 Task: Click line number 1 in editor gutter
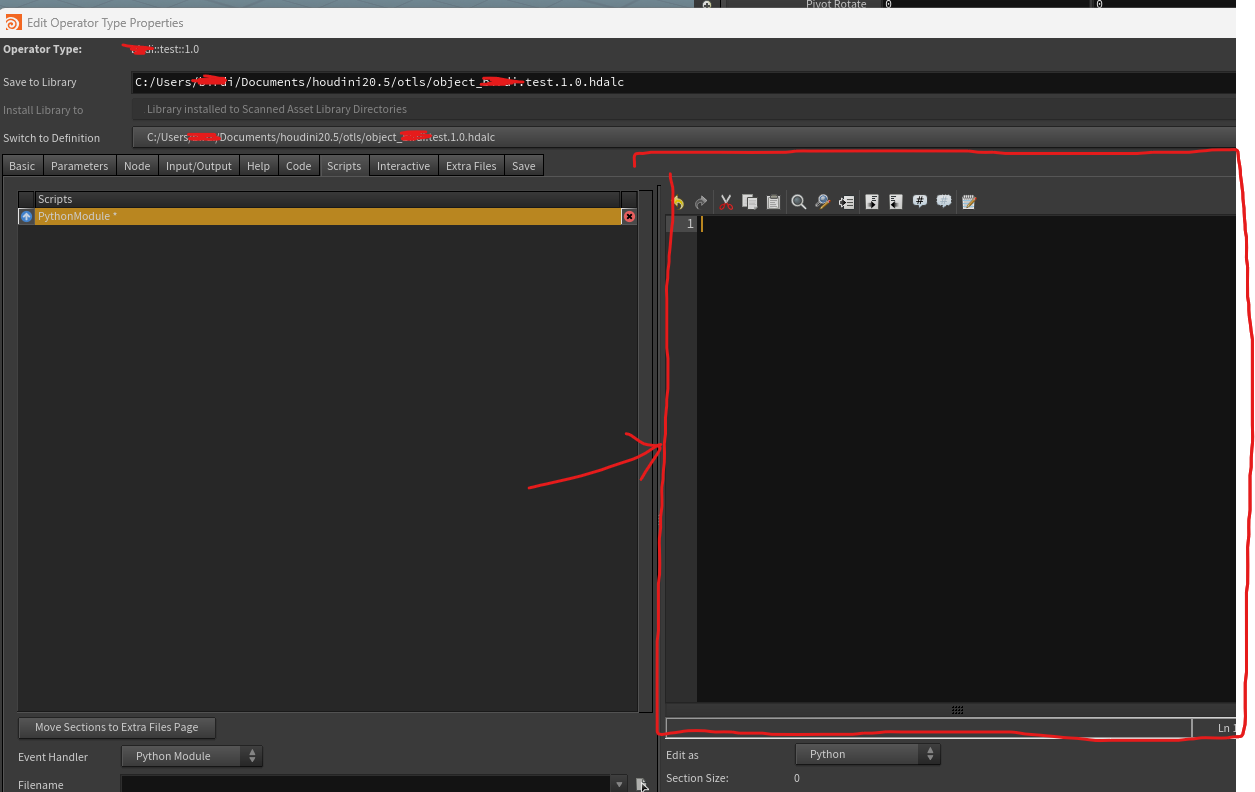690,224
